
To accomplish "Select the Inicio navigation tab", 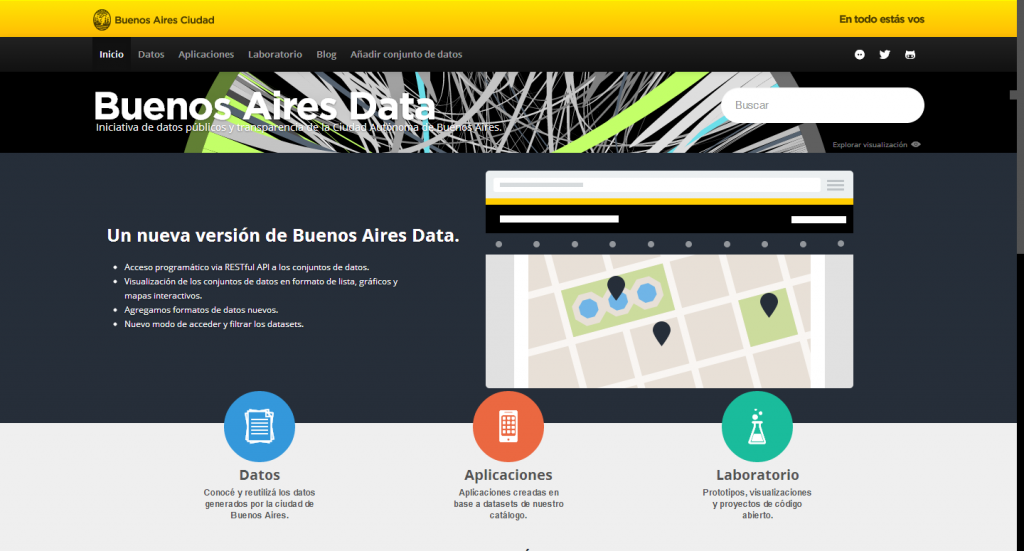I will pos(111,54).
